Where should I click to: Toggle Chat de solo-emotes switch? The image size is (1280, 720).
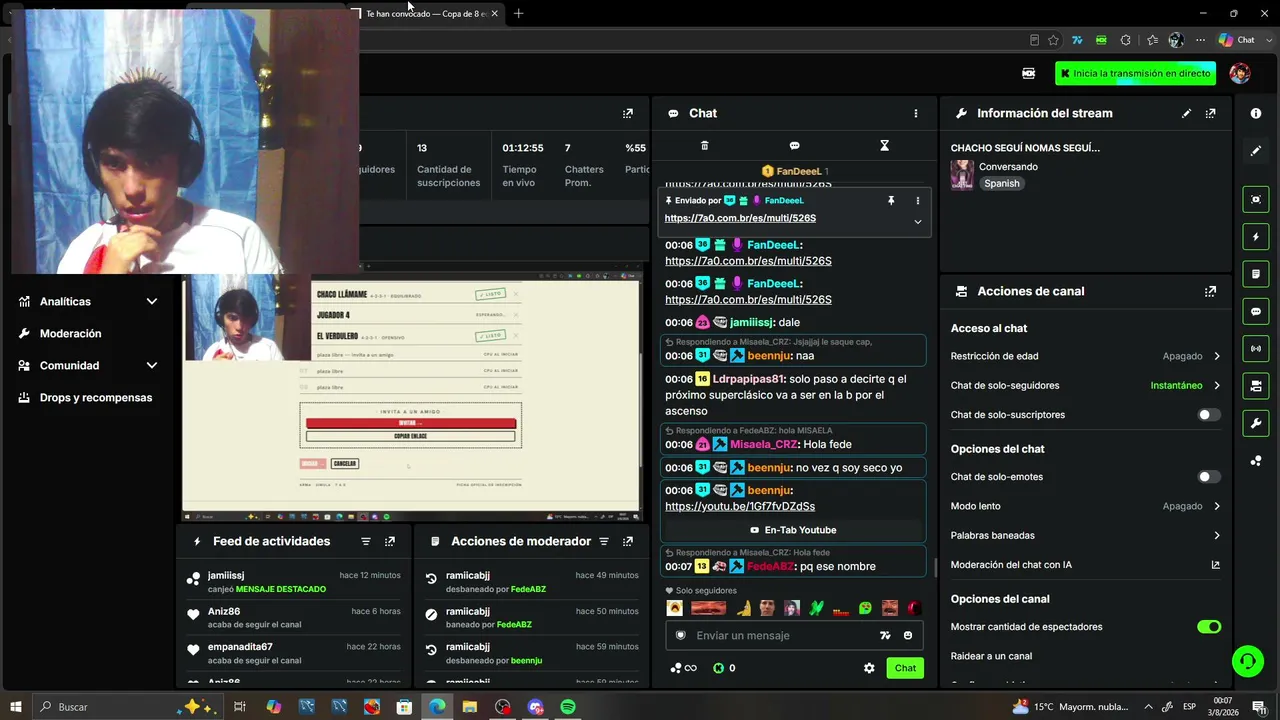click(x=1209, y=477)
